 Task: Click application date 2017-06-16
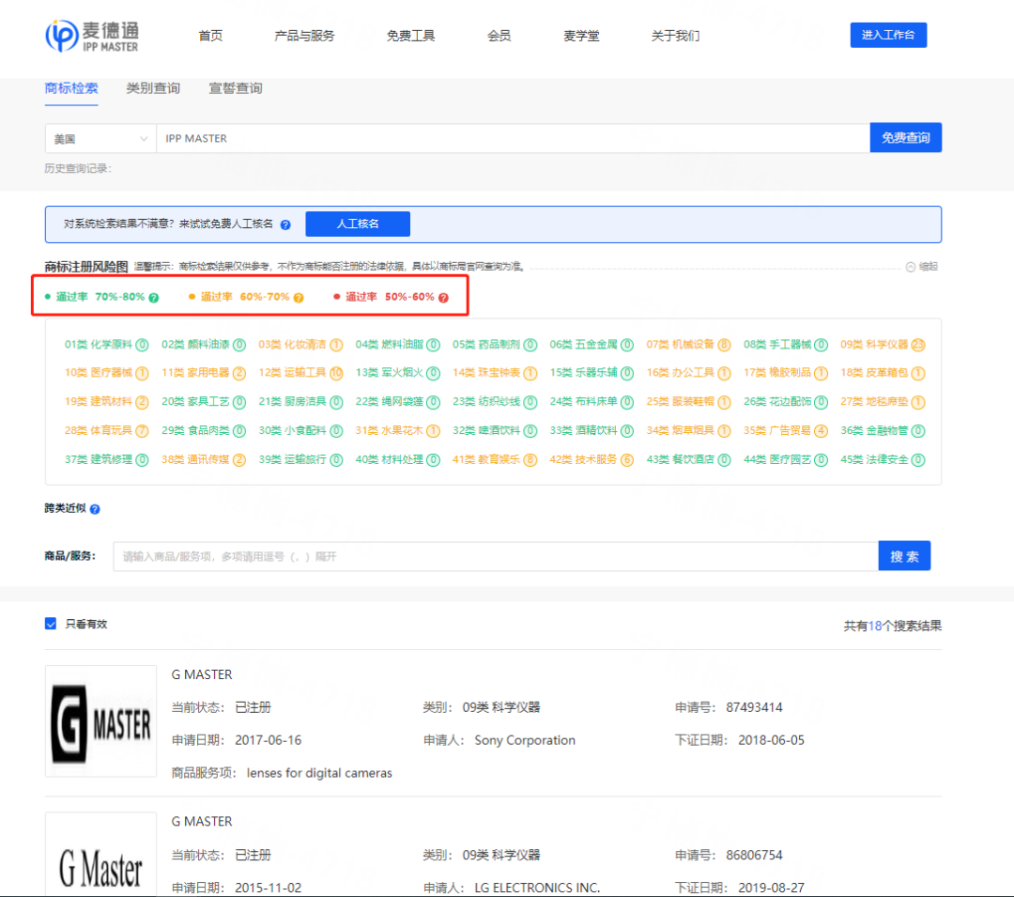point(268,740)
